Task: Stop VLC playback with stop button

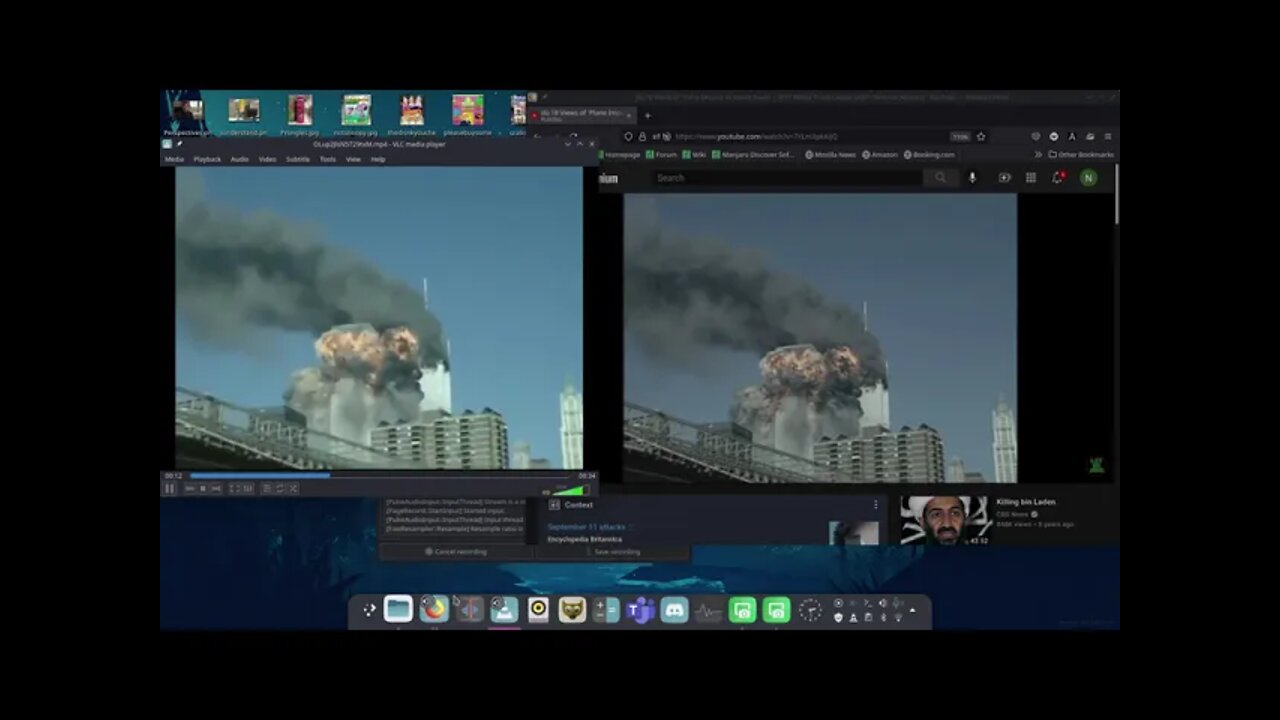Action: (203, 488)
